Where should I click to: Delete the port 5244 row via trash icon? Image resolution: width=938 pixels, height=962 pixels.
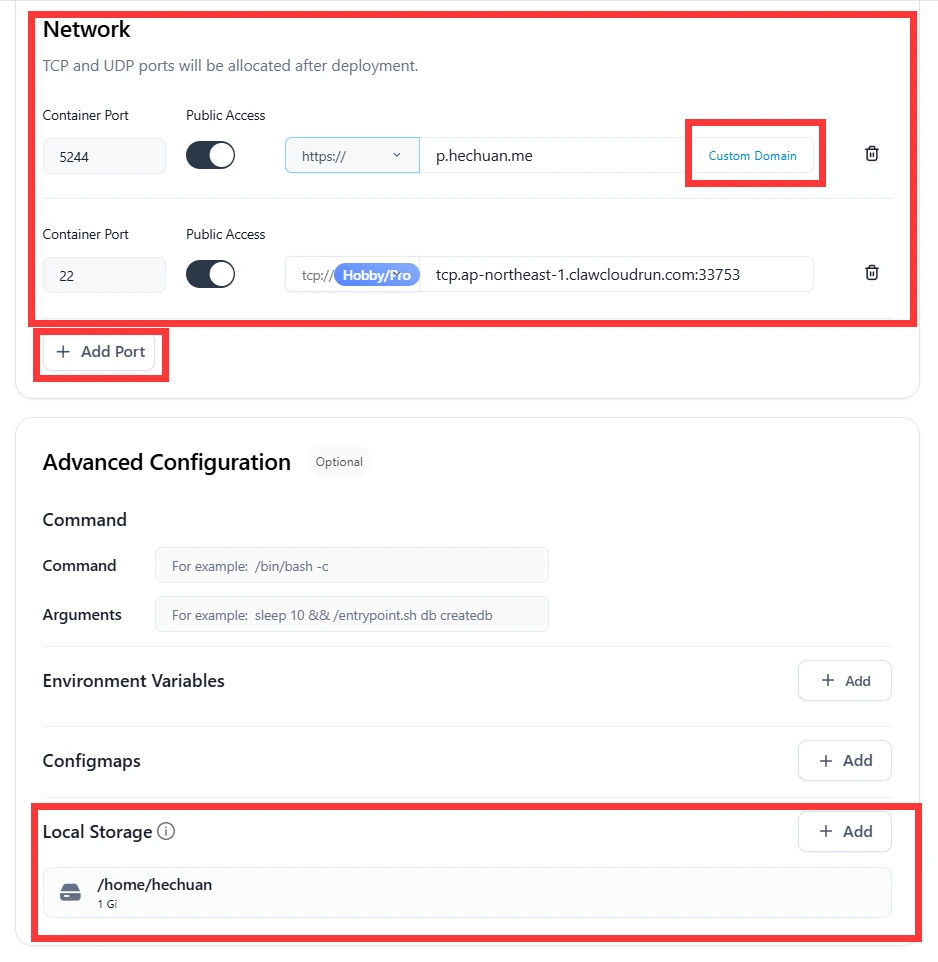pos(872,154)
